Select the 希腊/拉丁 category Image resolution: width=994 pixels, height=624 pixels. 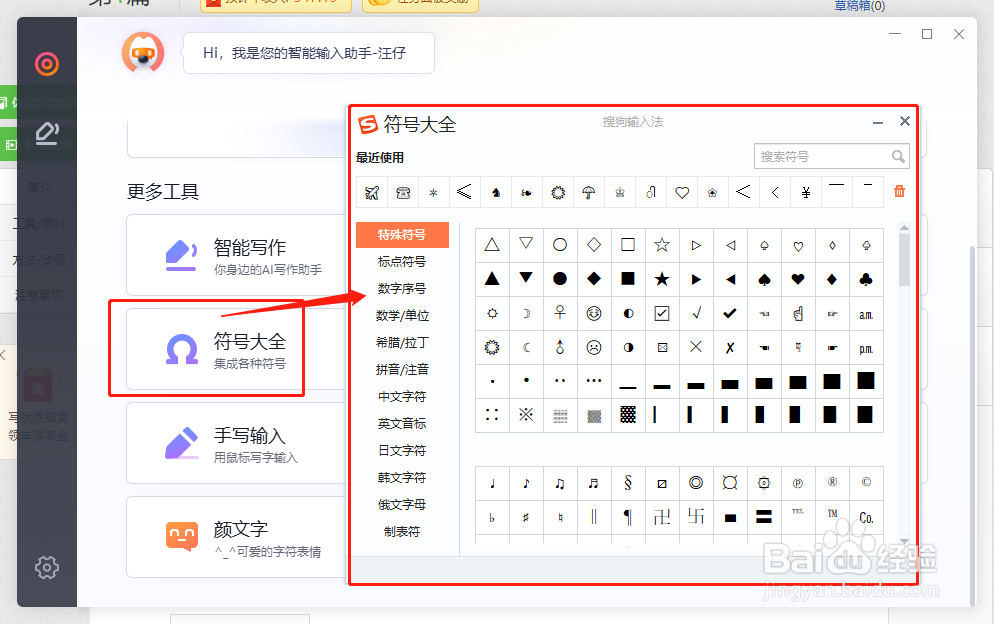coord(402,342)
